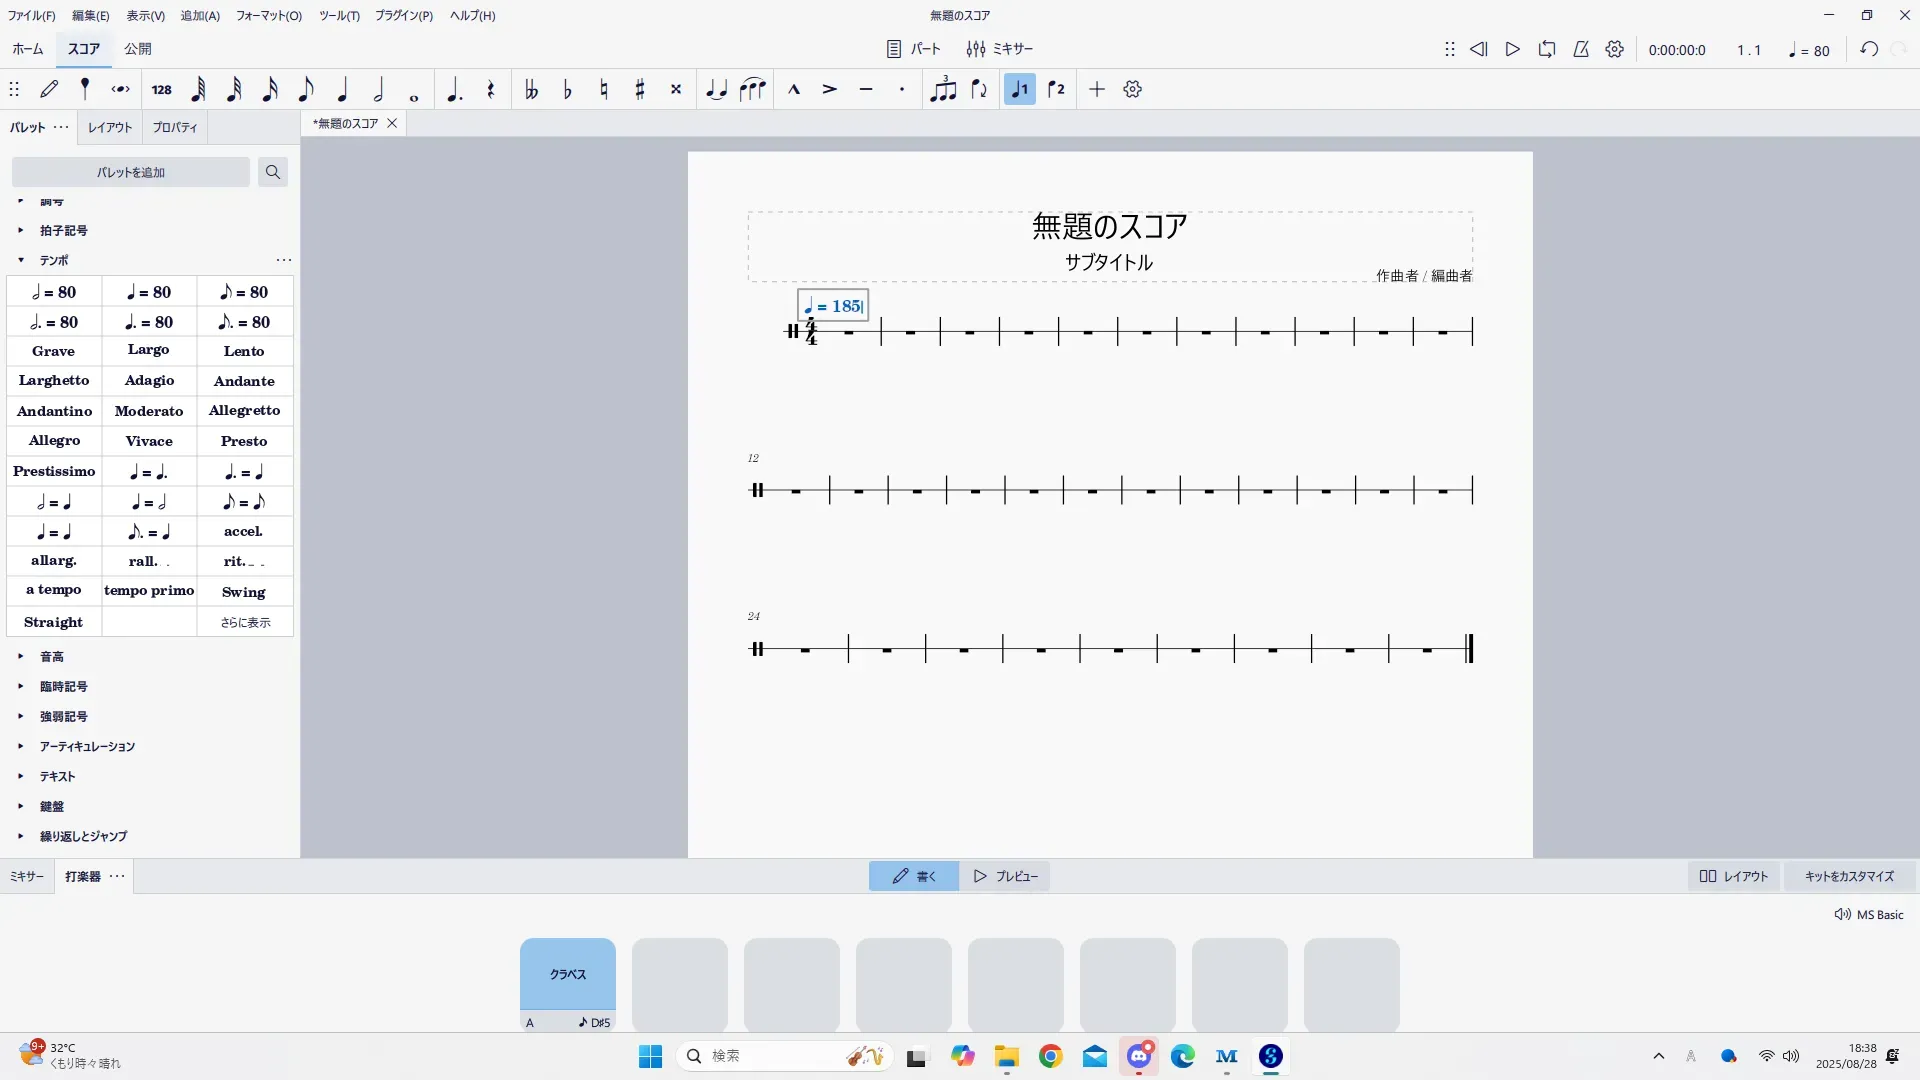
Task: Toggle loop playback
Action: 1547,49
